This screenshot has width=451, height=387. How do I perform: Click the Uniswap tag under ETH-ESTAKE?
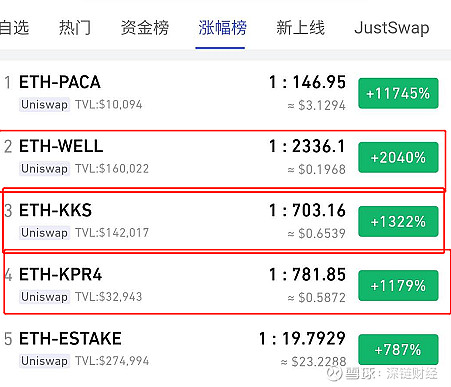(44, 361)
